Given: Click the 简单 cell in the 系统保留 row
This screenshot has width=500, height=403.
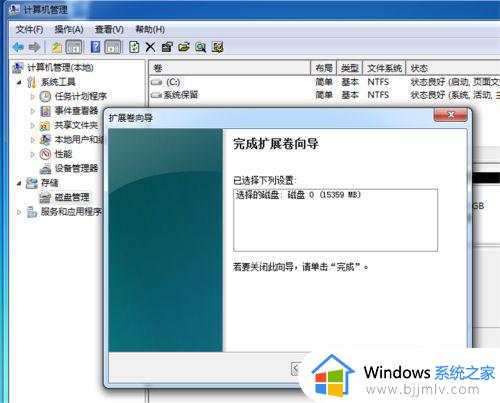Looking at the screenshot, I should click(324, 95).
